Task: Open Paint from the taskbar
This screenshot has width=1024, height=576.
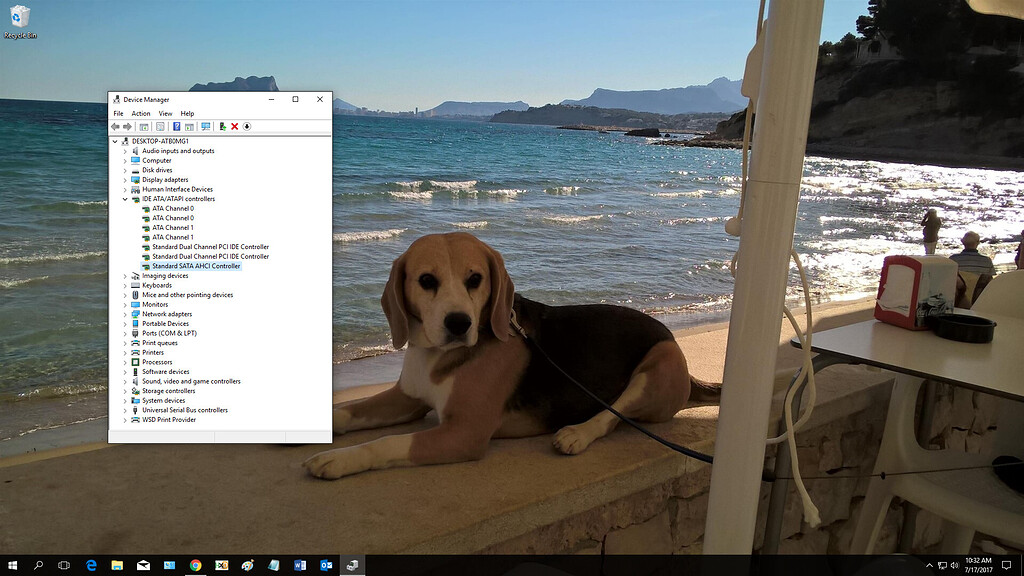Action: point(248,566)
